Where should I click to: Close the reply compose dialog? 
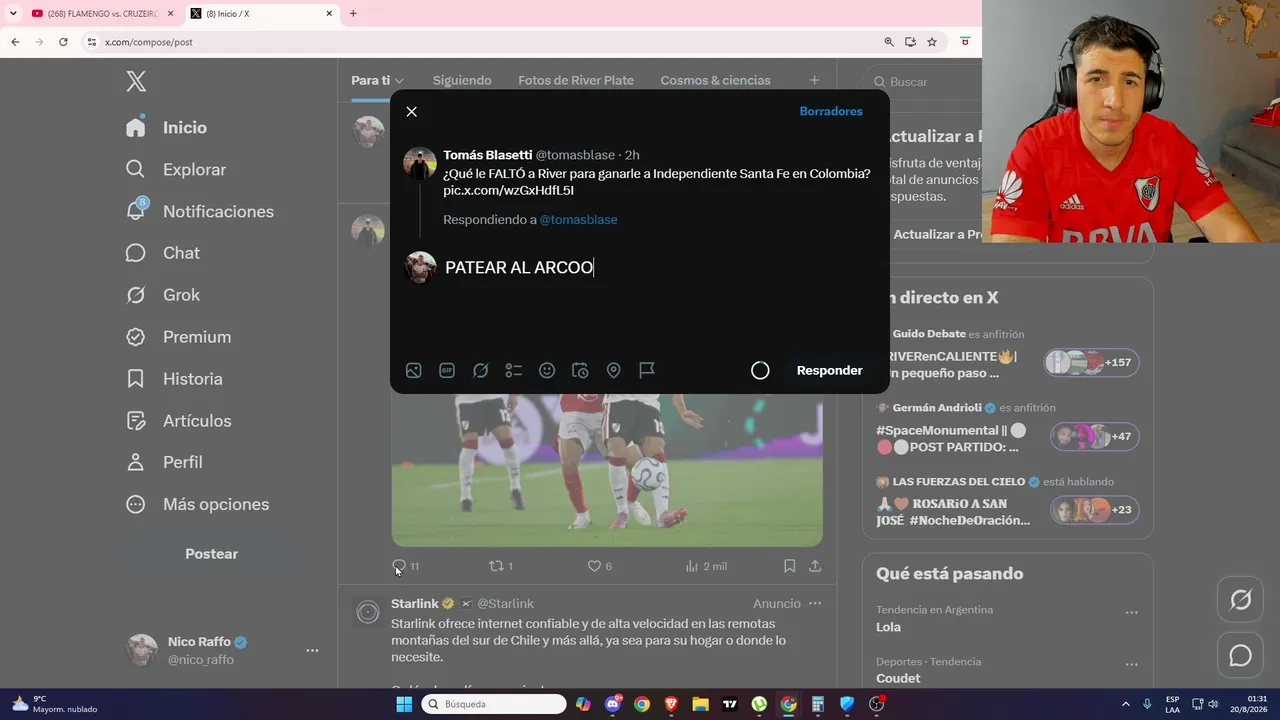411,112
